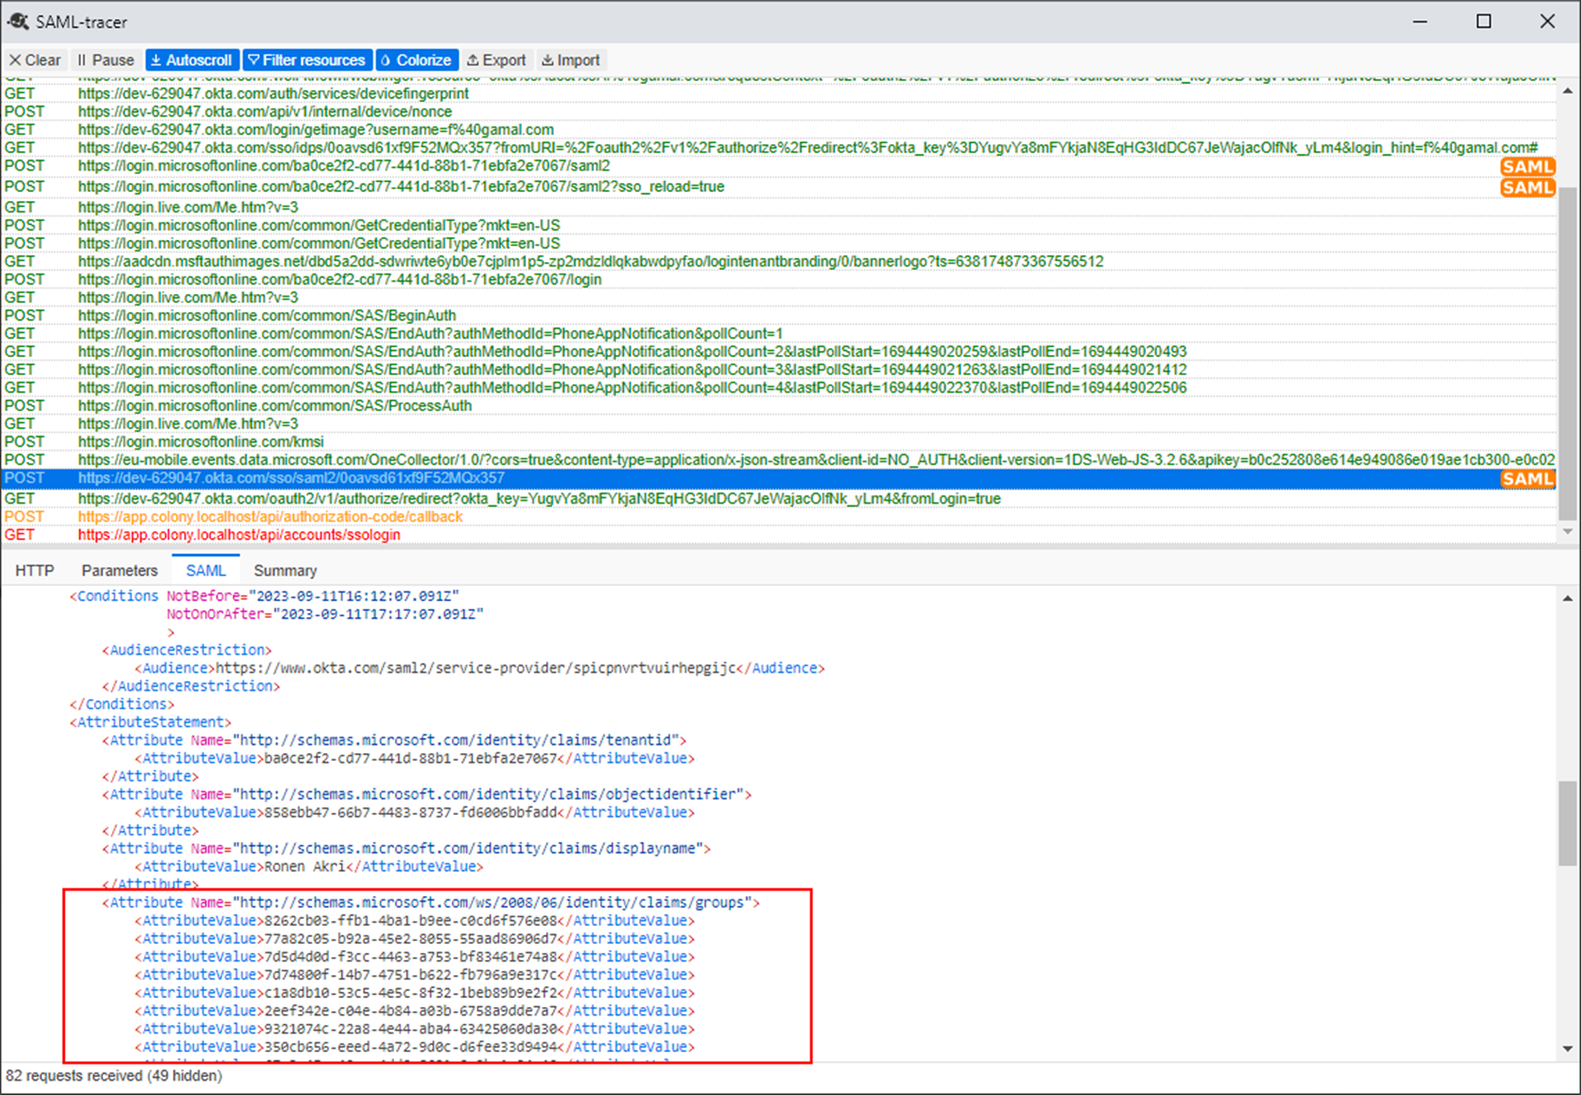Click SAML badge on the highlighted okta sso/saml2 row
Screen dimensions: 1581x1095
click(x=1527, y=479)
